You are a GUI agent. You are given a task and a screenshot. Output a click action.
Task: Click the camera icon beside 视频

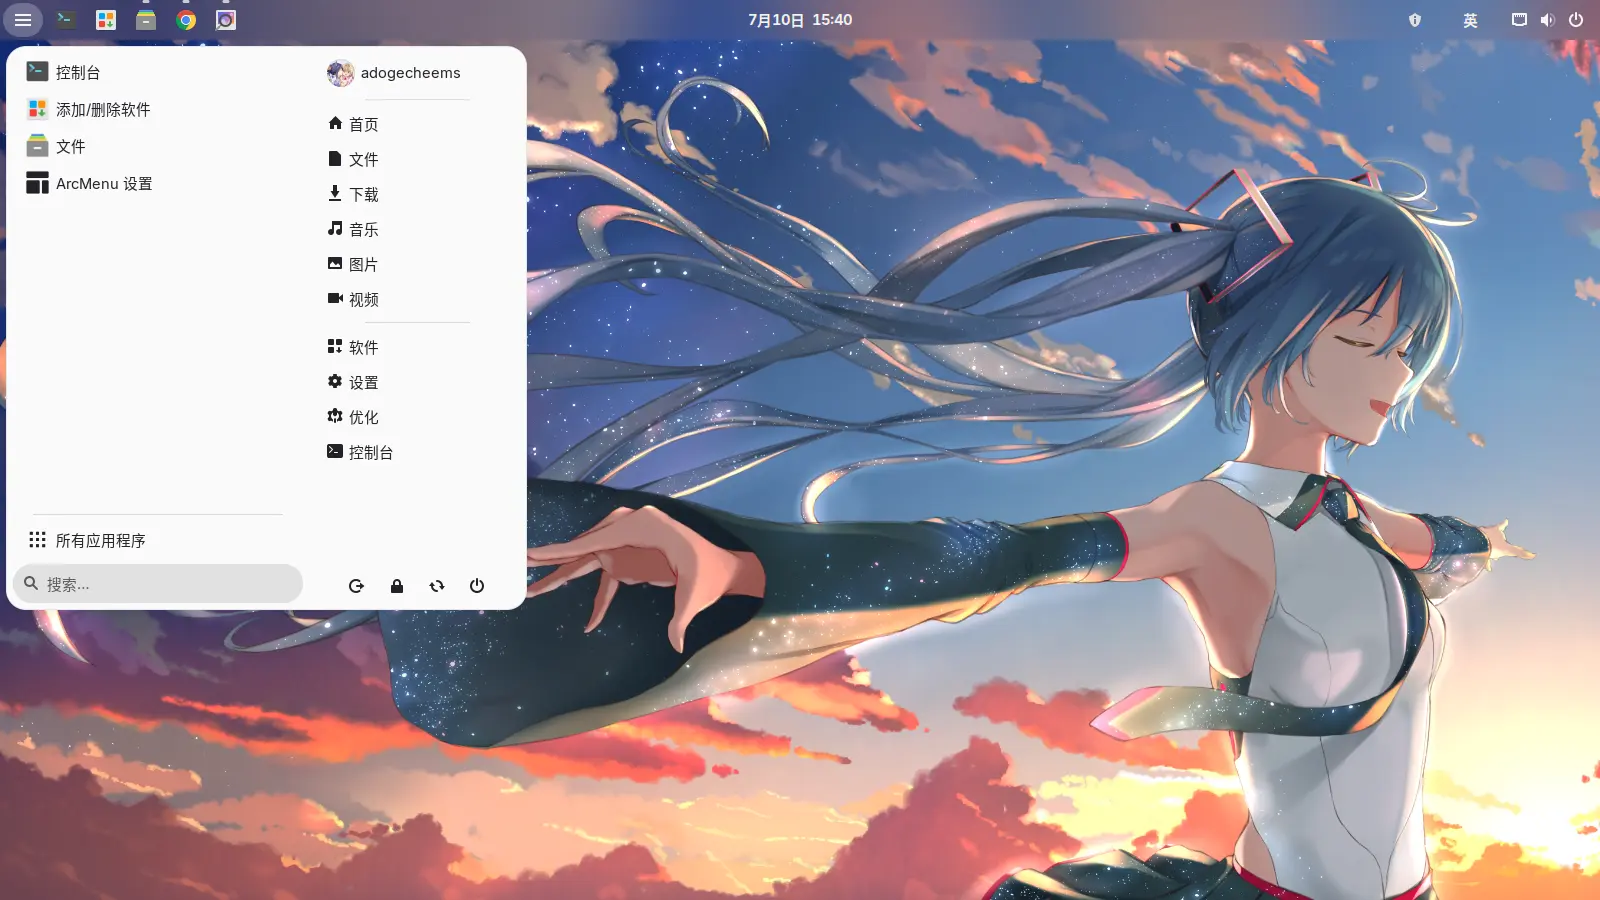tap(335, 298)
